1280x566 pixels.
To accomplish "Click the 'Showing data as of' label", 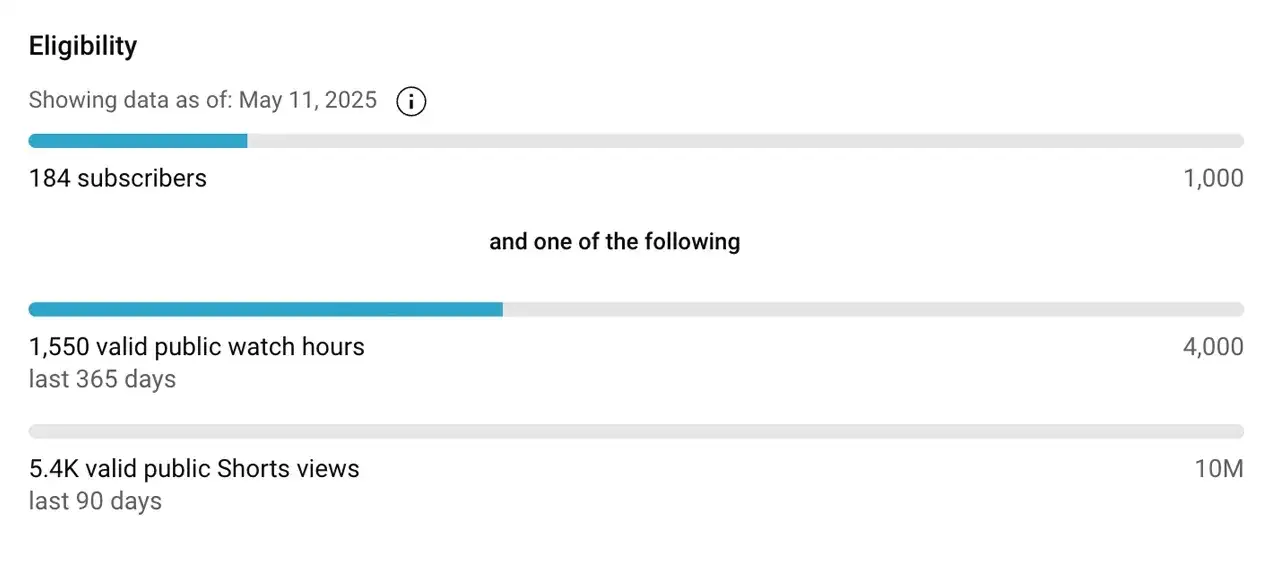I will 130,100.
